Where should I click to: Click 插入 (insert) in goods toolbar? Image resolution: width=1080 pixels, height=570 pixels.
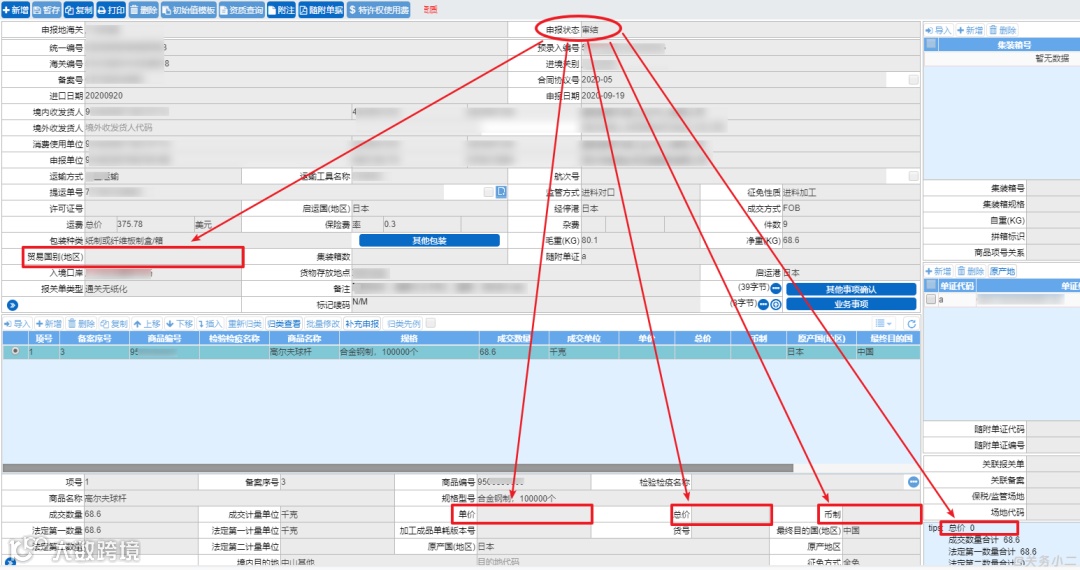point(210,324)
